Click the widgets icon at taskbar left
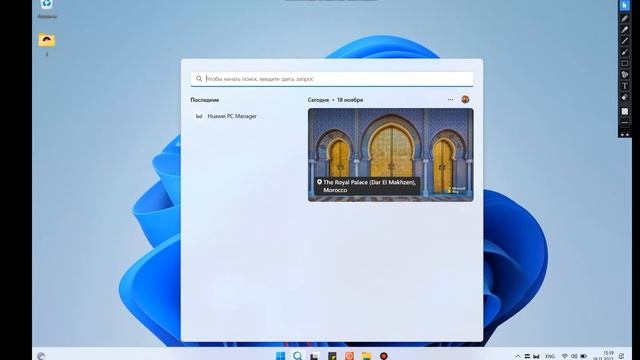 (41, 356)
